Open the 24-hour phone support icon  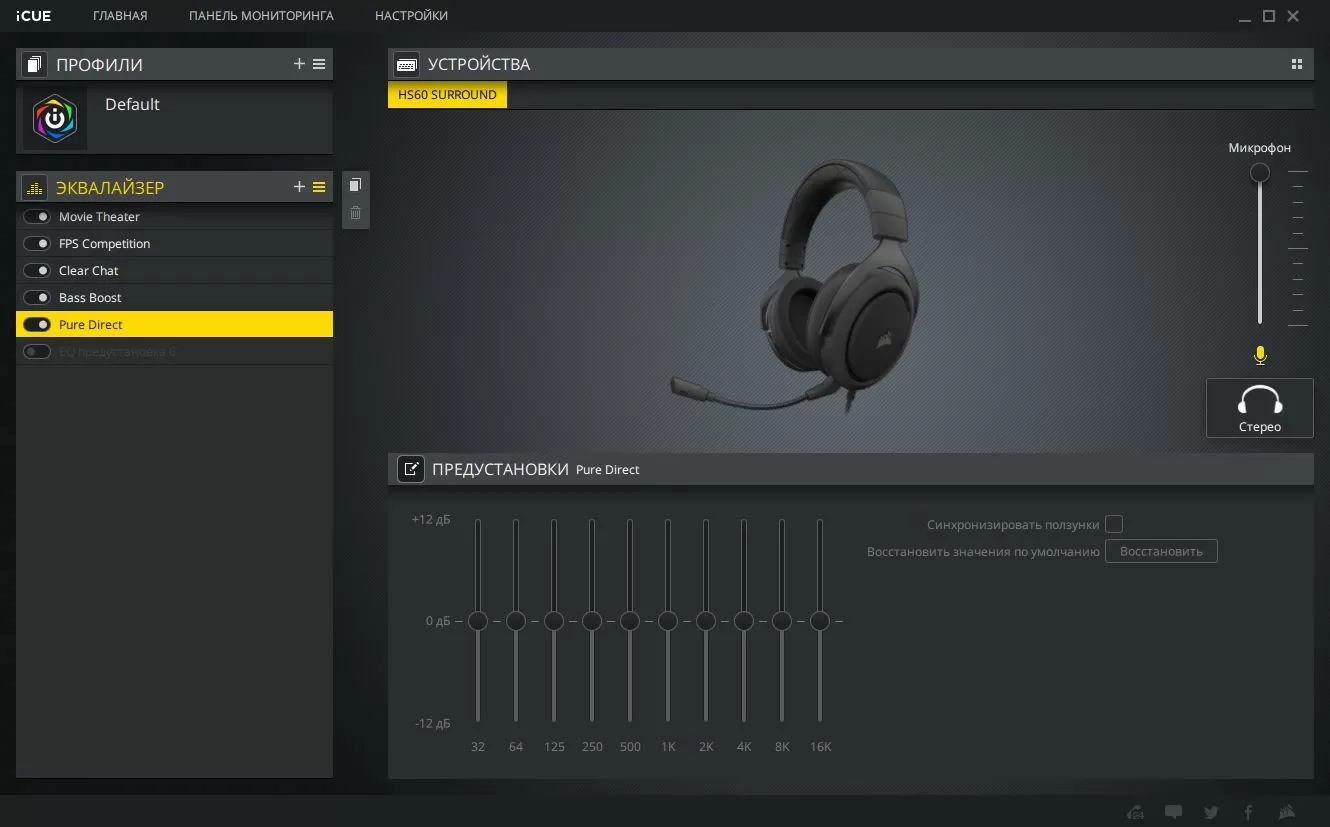pos(1135,812)
